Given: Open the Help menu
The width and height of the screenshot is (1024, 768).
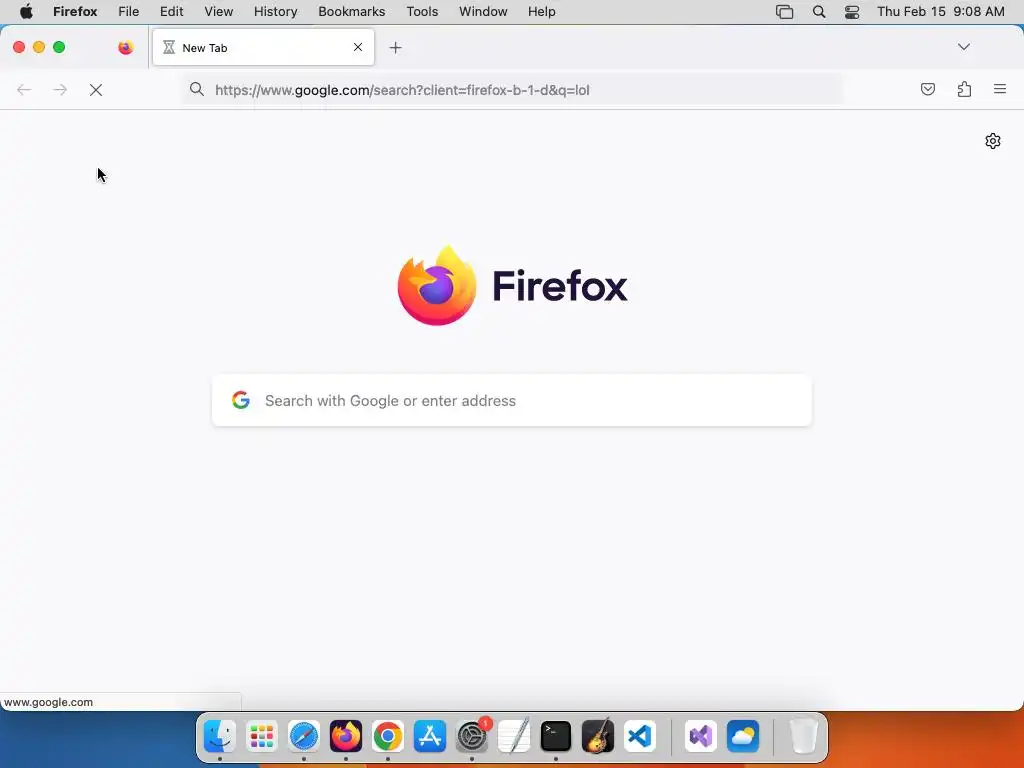Looking at the screenshot, I should click(542, 12).
